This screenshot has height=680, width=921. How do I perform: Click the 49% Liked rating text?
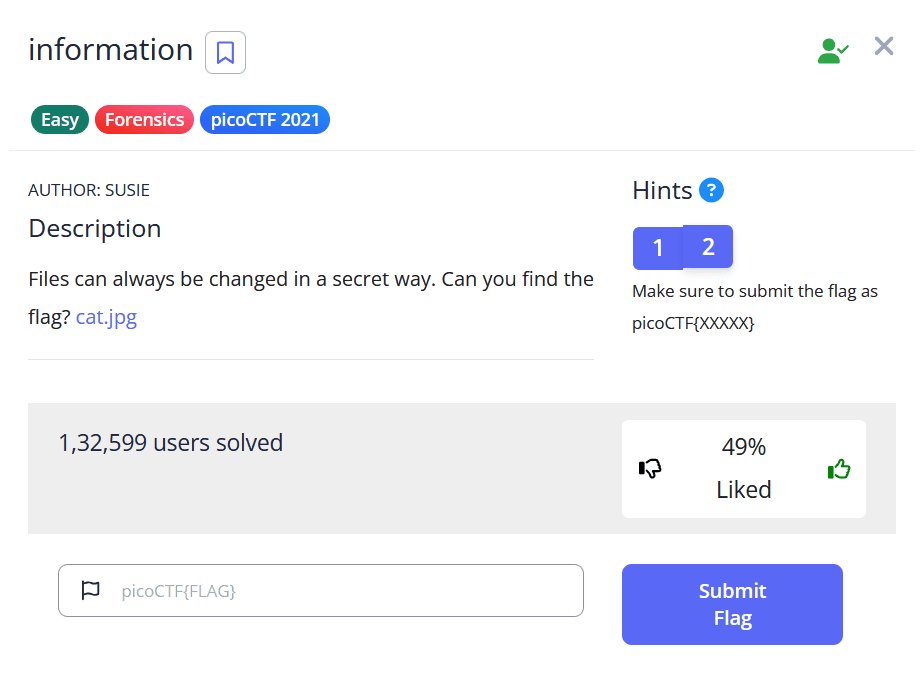(x=743, y=468)
